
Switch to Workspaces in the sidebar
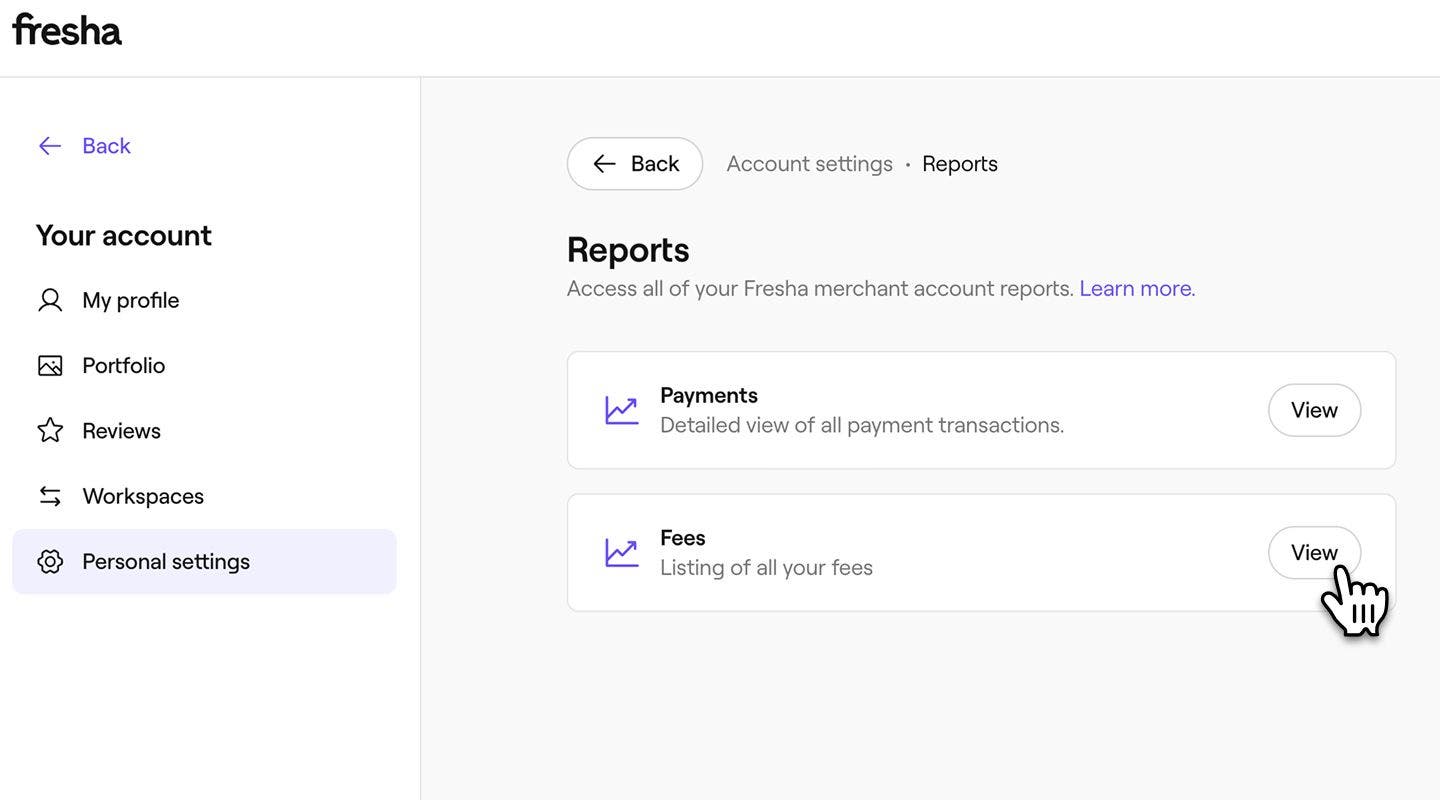click(143, 496)
